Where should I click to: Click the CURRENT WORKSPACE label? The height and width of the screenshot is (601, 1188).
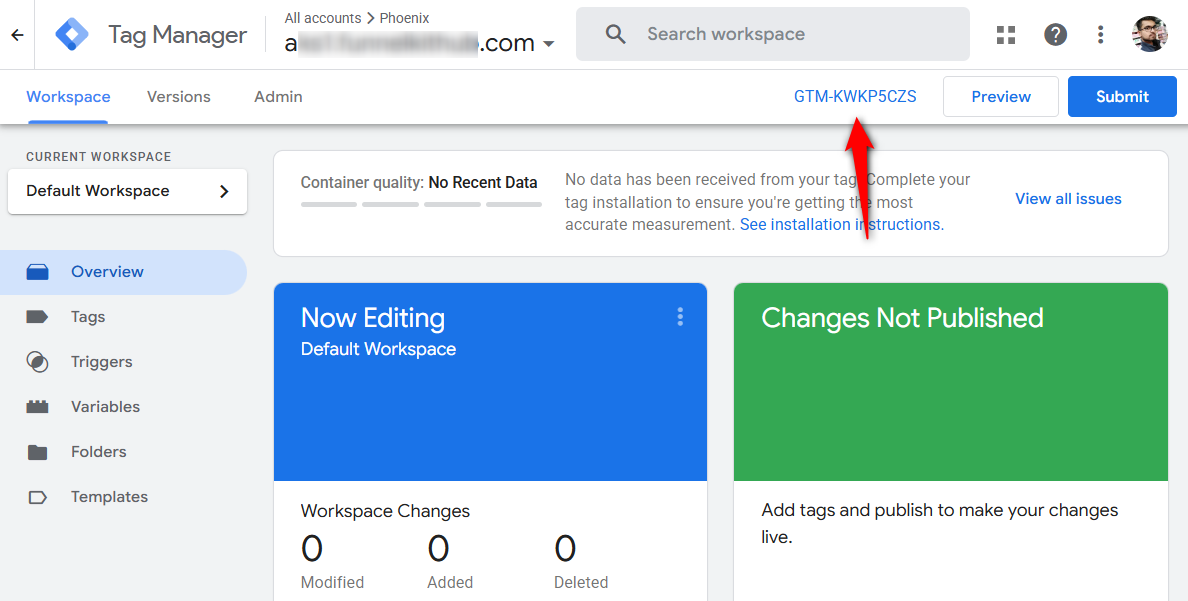click(98, 157)
